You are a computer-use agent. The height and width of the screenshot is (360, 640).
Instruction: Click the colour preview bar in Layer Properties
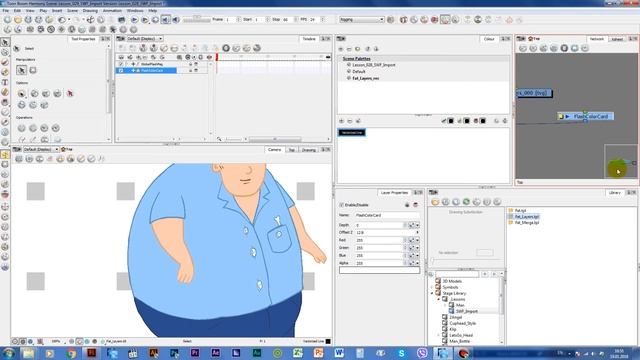coord(379,270)
